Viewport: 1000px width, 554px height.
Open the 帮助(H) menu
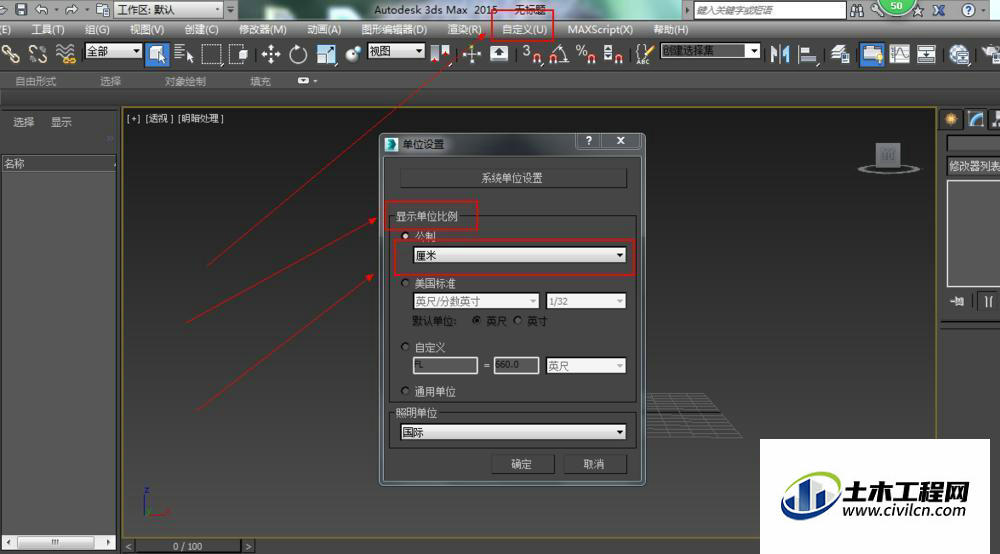tap(670, 29)
